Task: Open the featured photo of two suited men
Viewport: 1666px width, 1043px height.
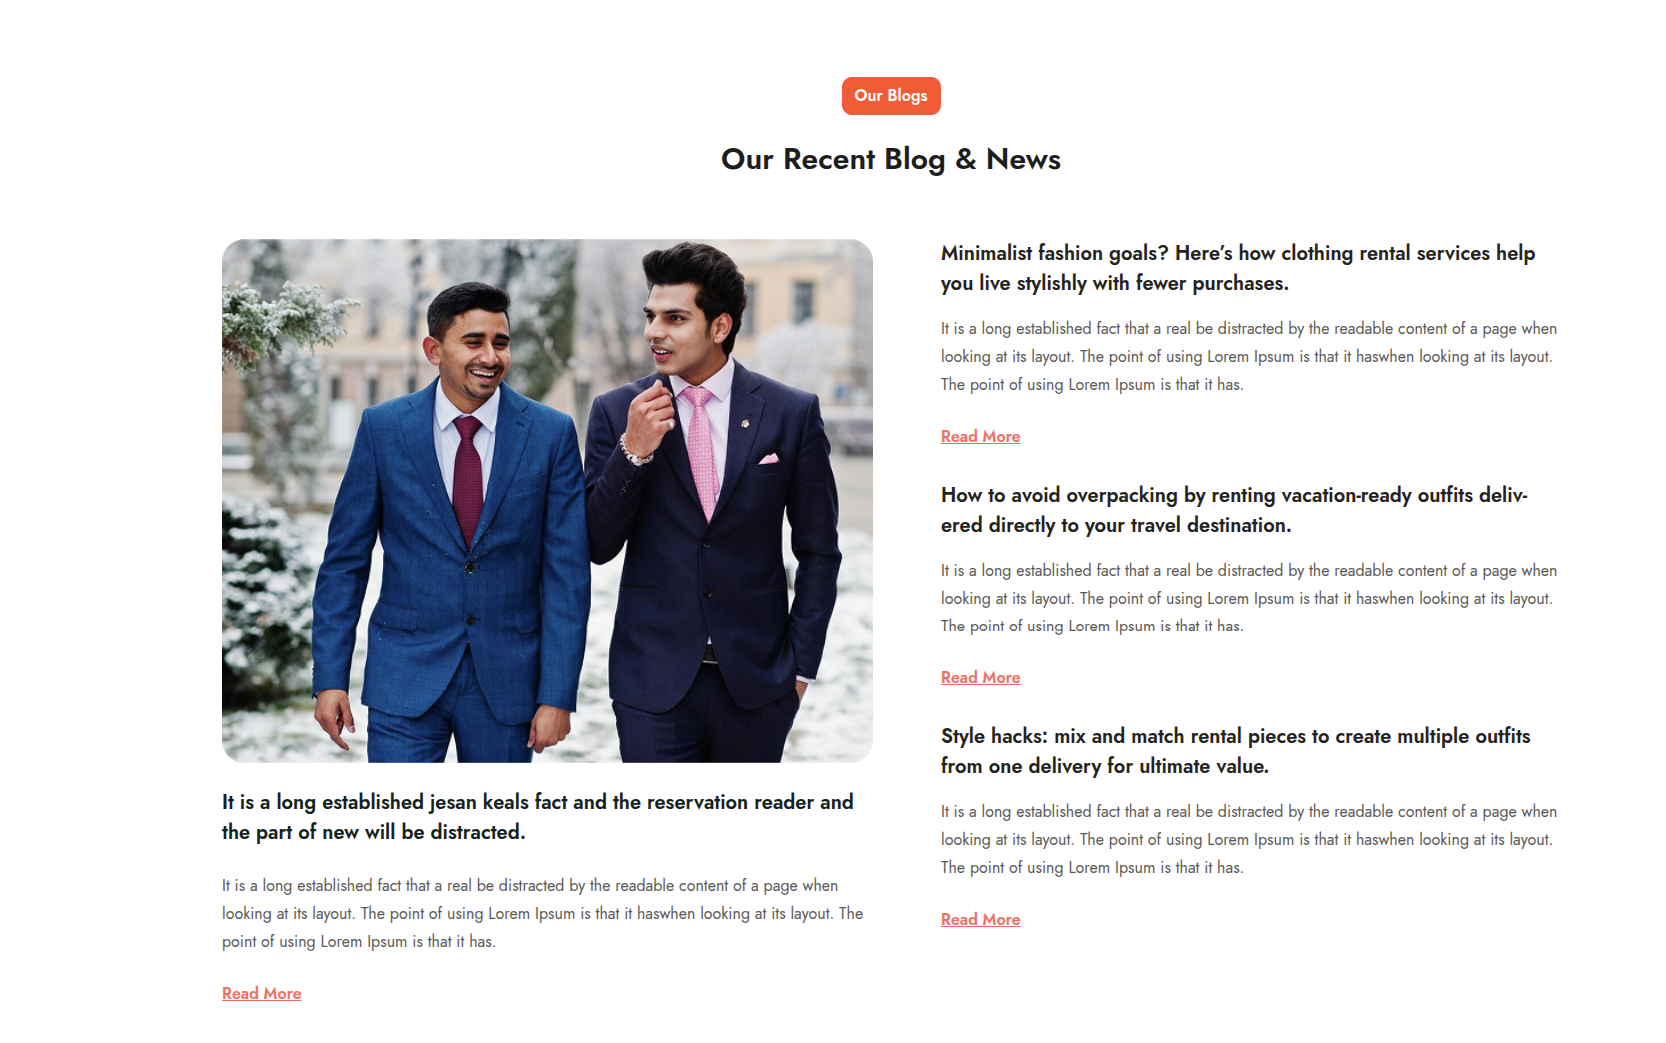Action: [x=547, y=500]
